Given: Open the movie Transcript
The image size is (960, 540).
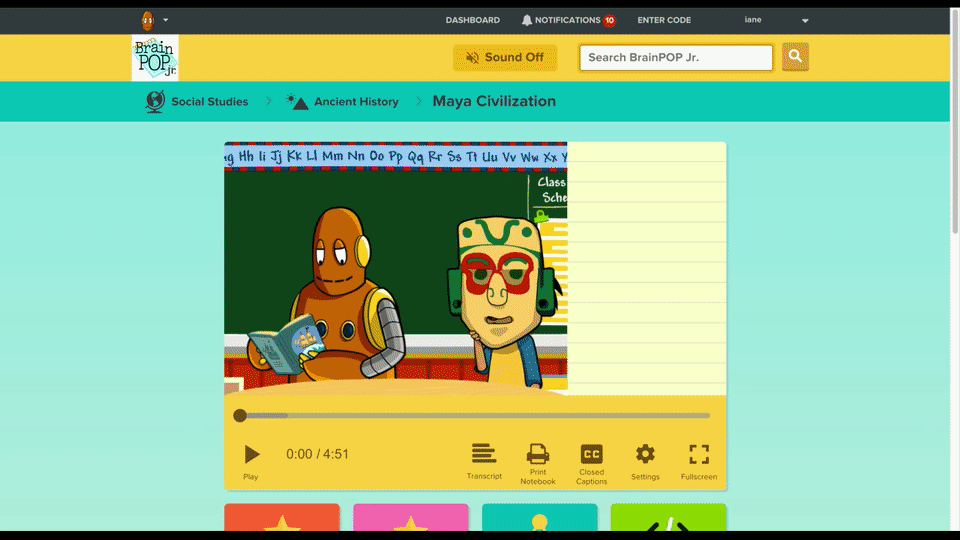Looking at the screenshot, I should coord(484,461).
